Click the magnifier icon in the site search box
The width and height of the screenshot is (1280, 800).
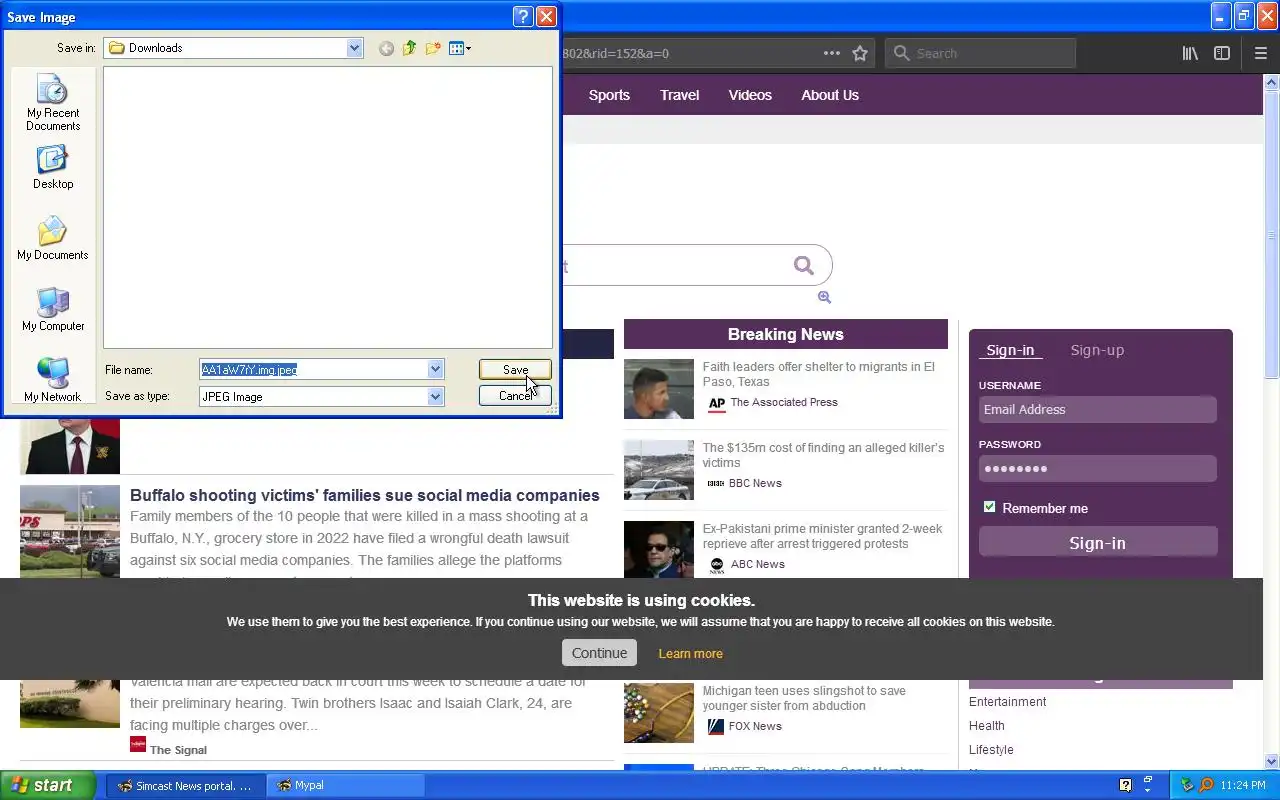(x=804, y=265)
